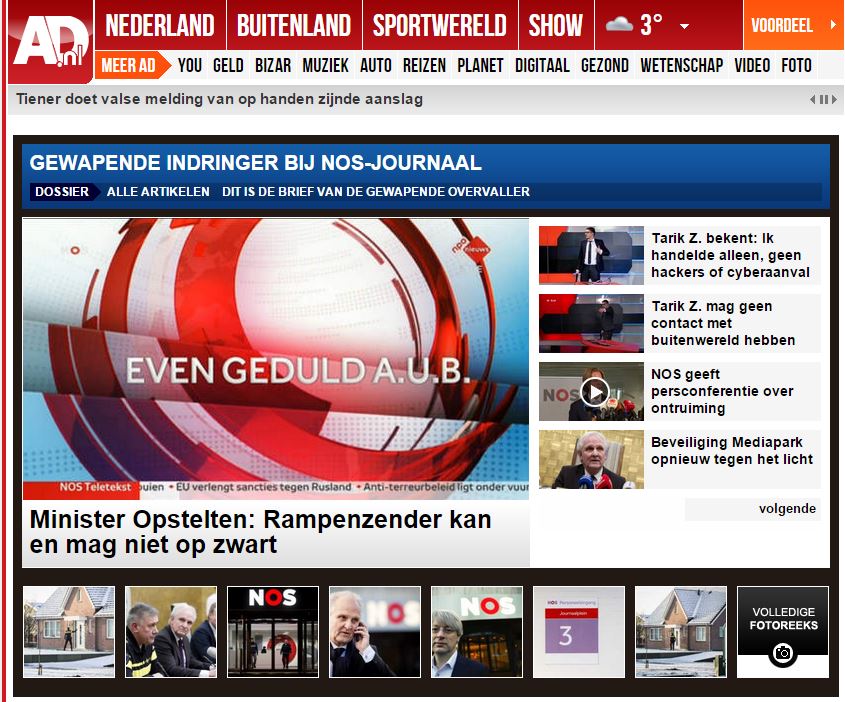Go to previous news ticker headline
The image size is (845, 702).
pyautogui.click(x=813, y=100)
